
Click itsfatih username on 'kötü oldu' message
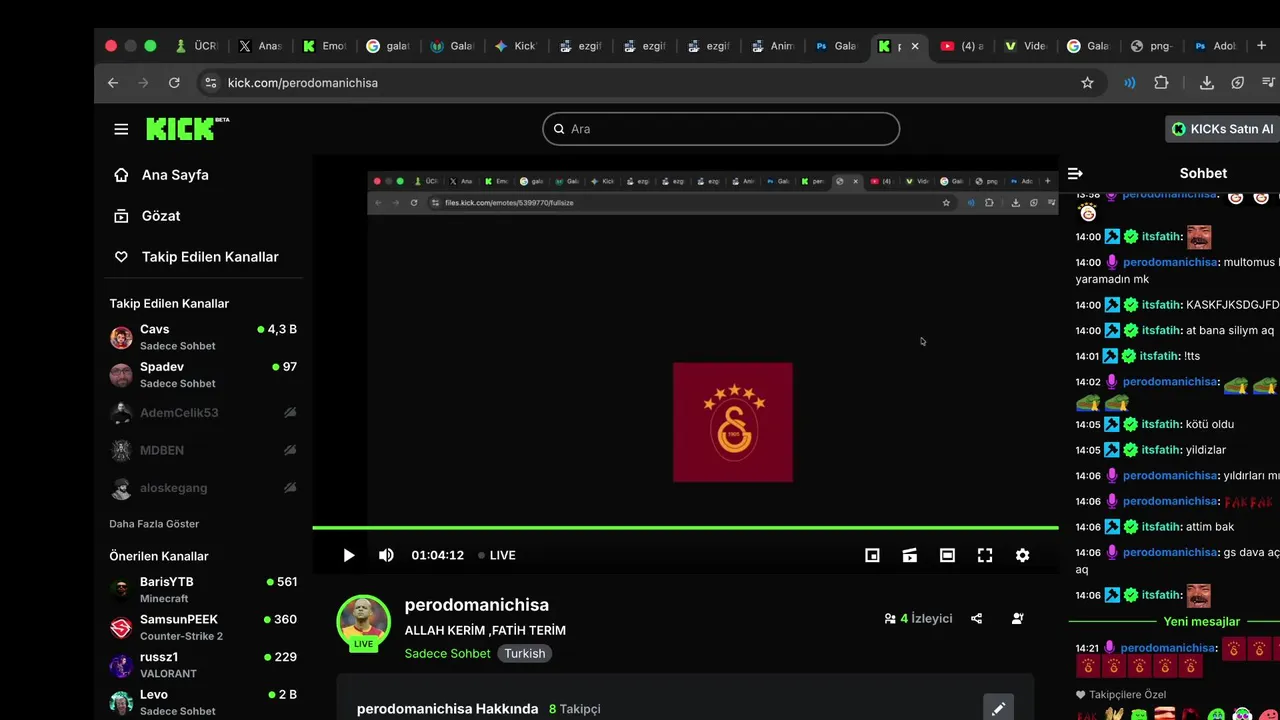(1162, 424)
